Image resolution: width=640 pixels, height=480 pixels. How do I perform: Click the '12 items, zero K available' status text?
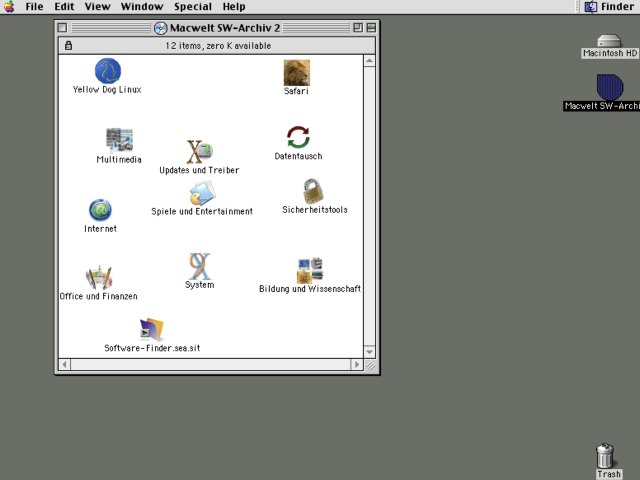218,46
